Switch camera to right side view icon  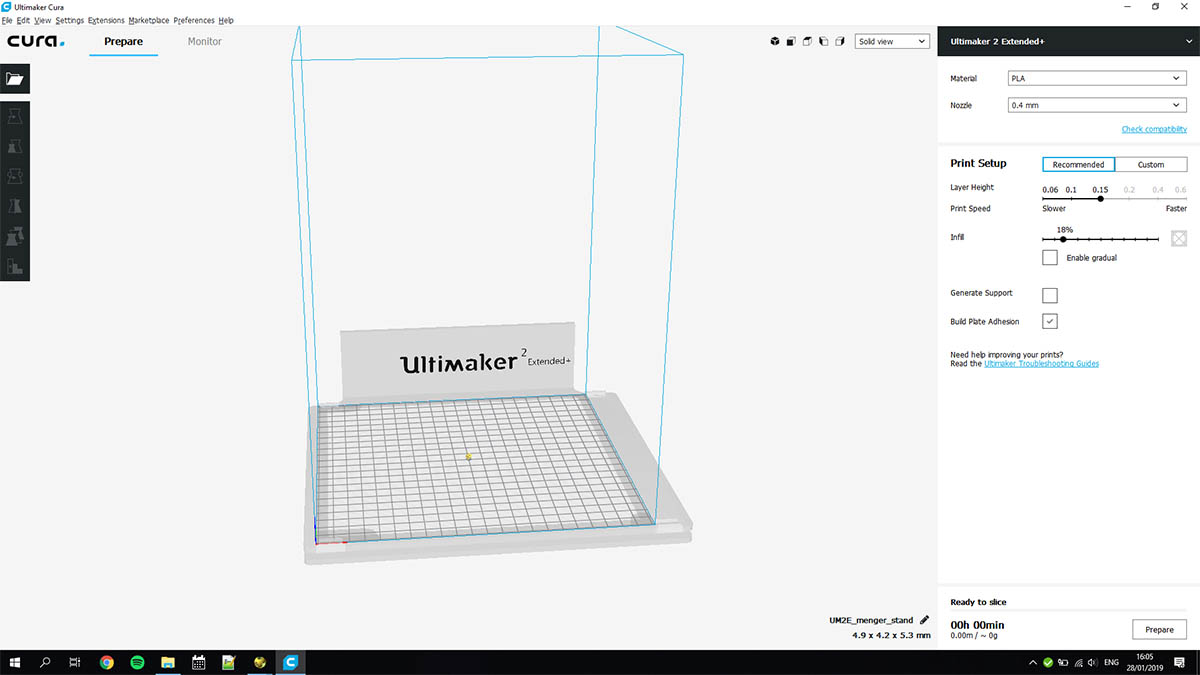[840, 42]
